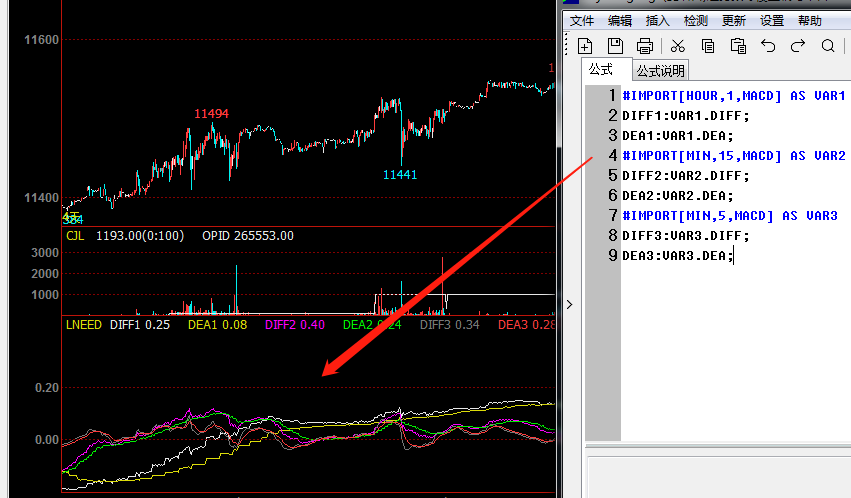Image resolution: width=851 pixels, height=498 pixels.
Task: Place the cursor at the end of line 9 (DEA3:VAR3.DEA;)
Action: (735, 256)
